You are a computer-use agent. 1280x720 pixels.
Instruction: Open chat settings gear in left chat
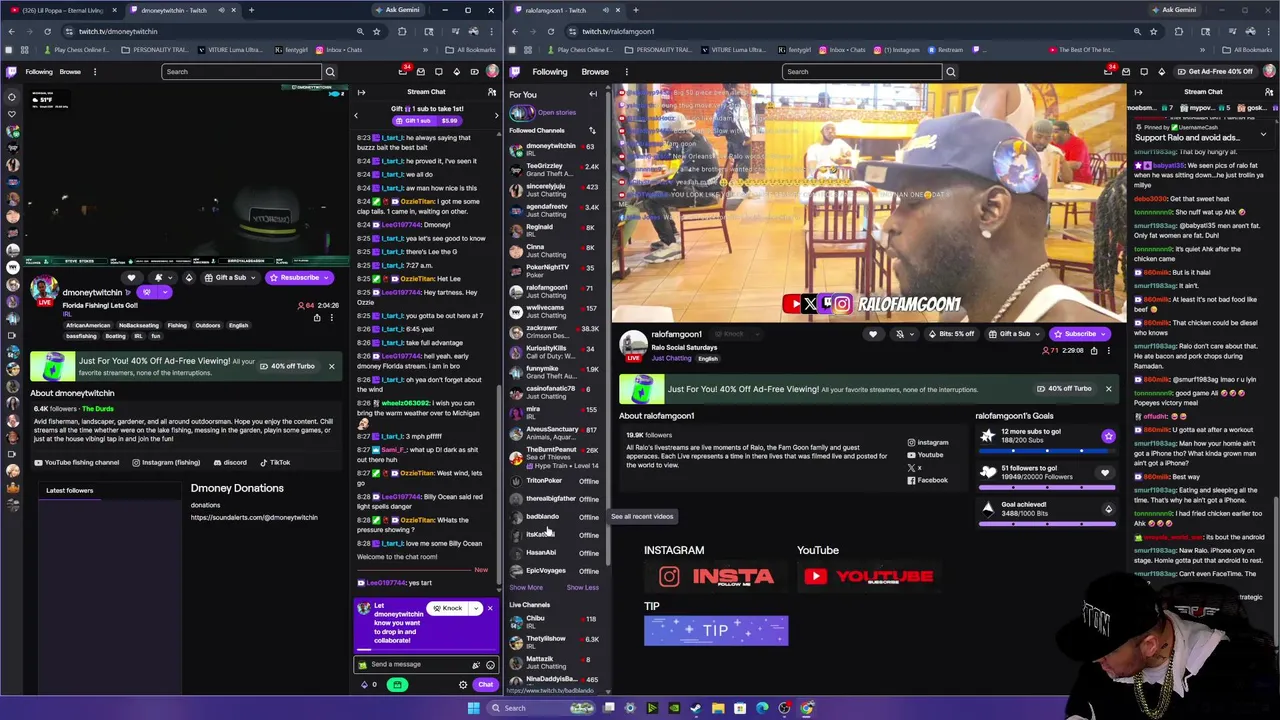(463, 685)
